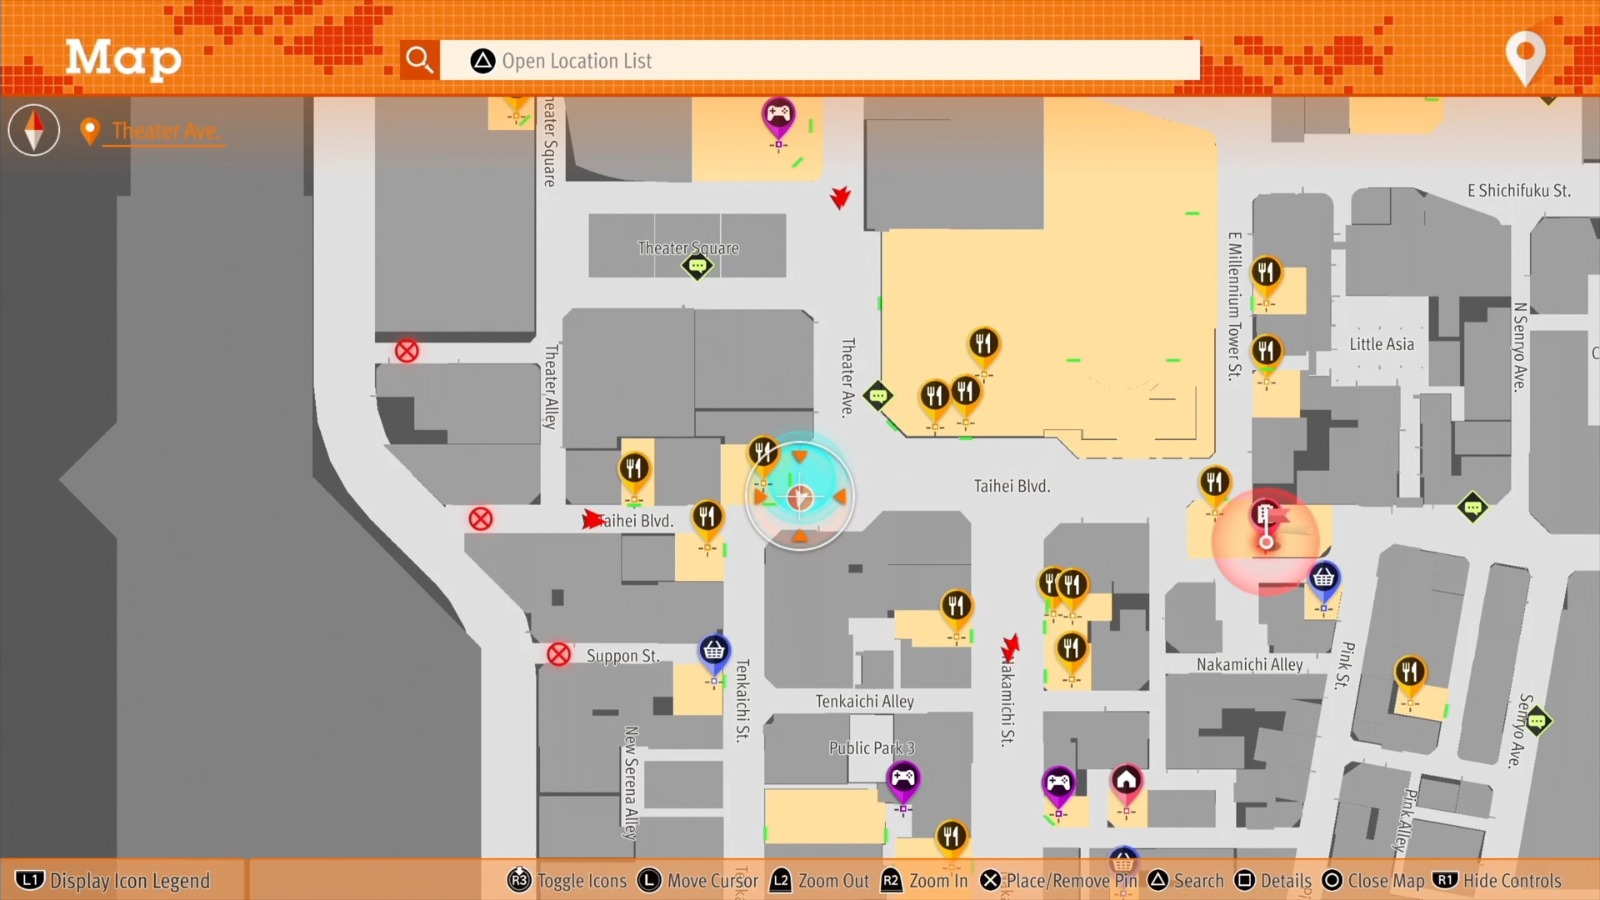
Task: Click the compass icon in the top-left corner
Action: (x=33, y=130)
